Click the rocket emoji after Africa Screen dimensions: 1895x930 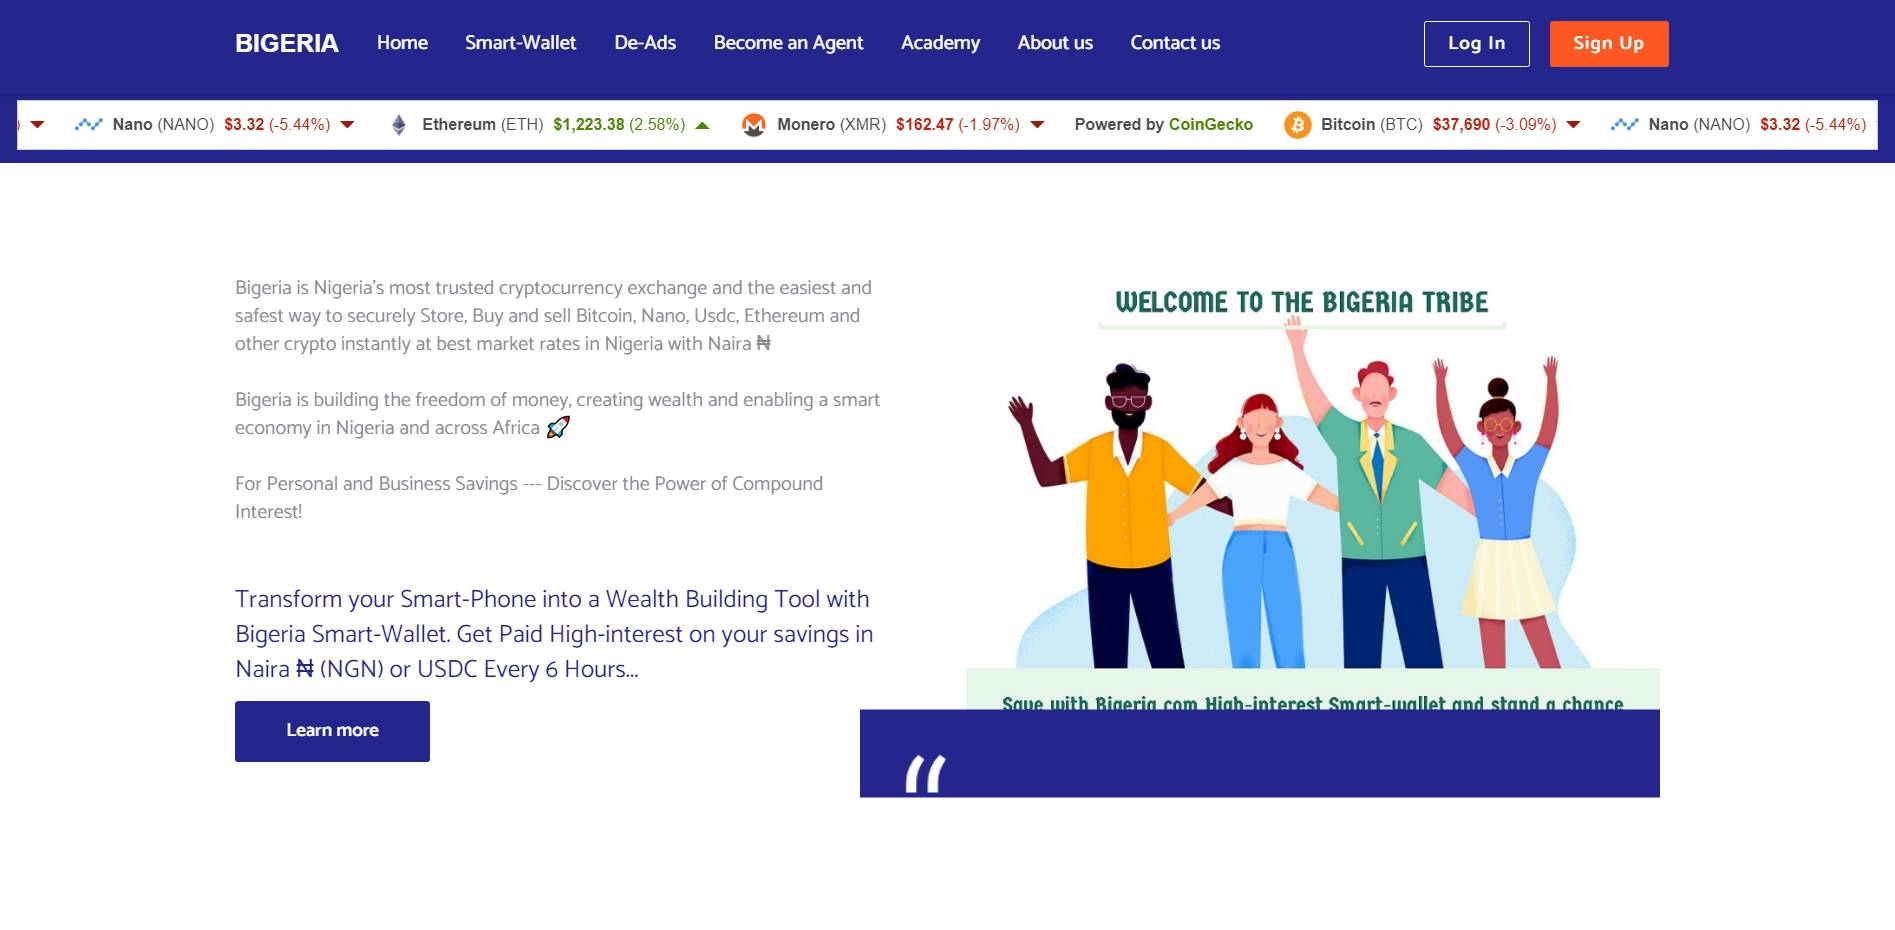(x=558, y=427)
